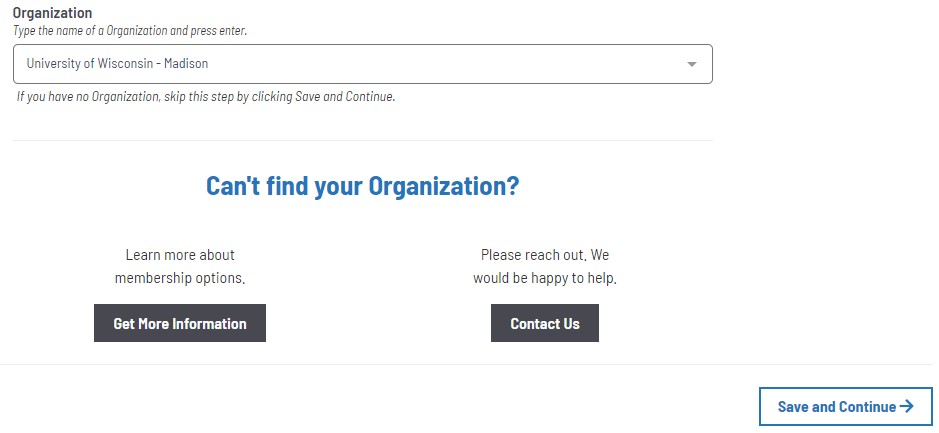Screen dimensions: 939x433
Task: Click the 'Learn more about' text line
Action: [180, 255]
